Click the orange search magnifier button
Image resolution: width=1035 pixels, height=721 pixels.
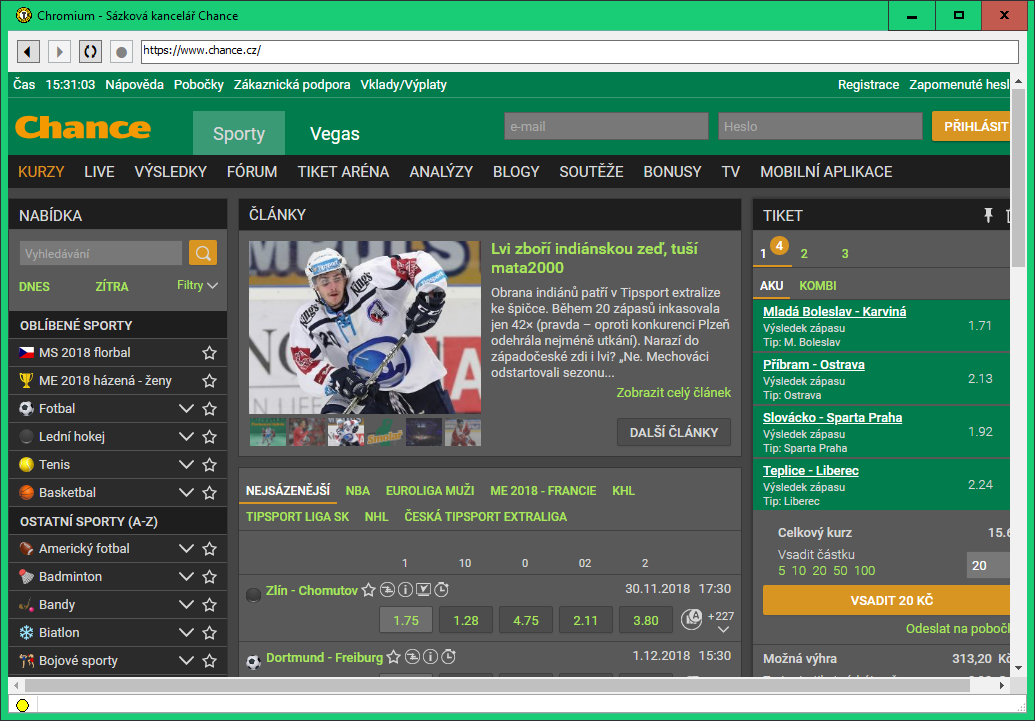tap(203, 253)
